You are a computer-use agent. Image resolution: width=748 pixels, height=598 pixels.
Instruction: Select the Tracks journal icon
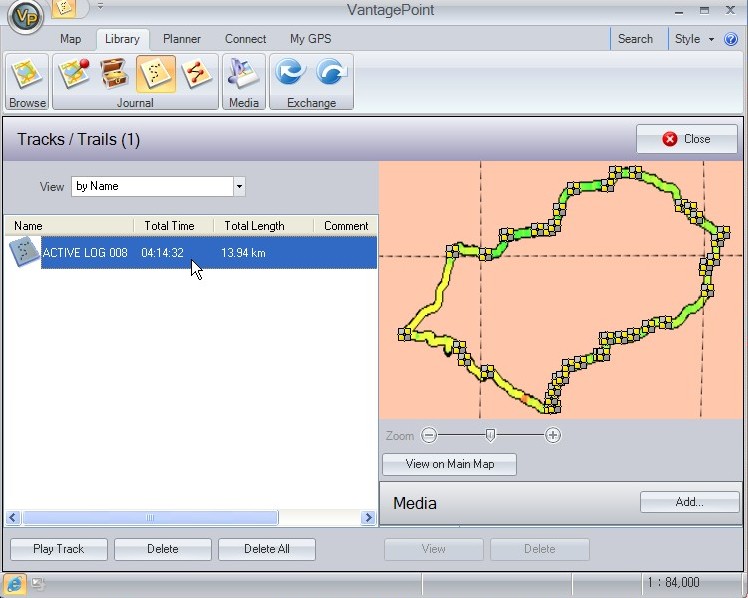click(x=156, y=73)
